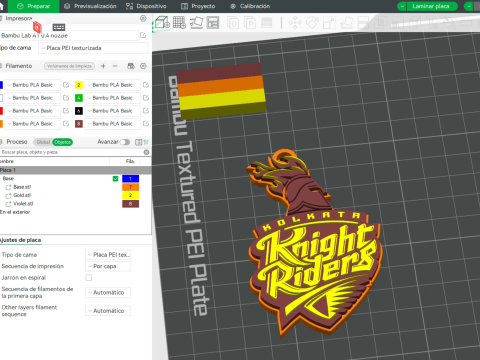The image size is (480, 360).
Task: Clear the object search field
Action: [146, 152]
